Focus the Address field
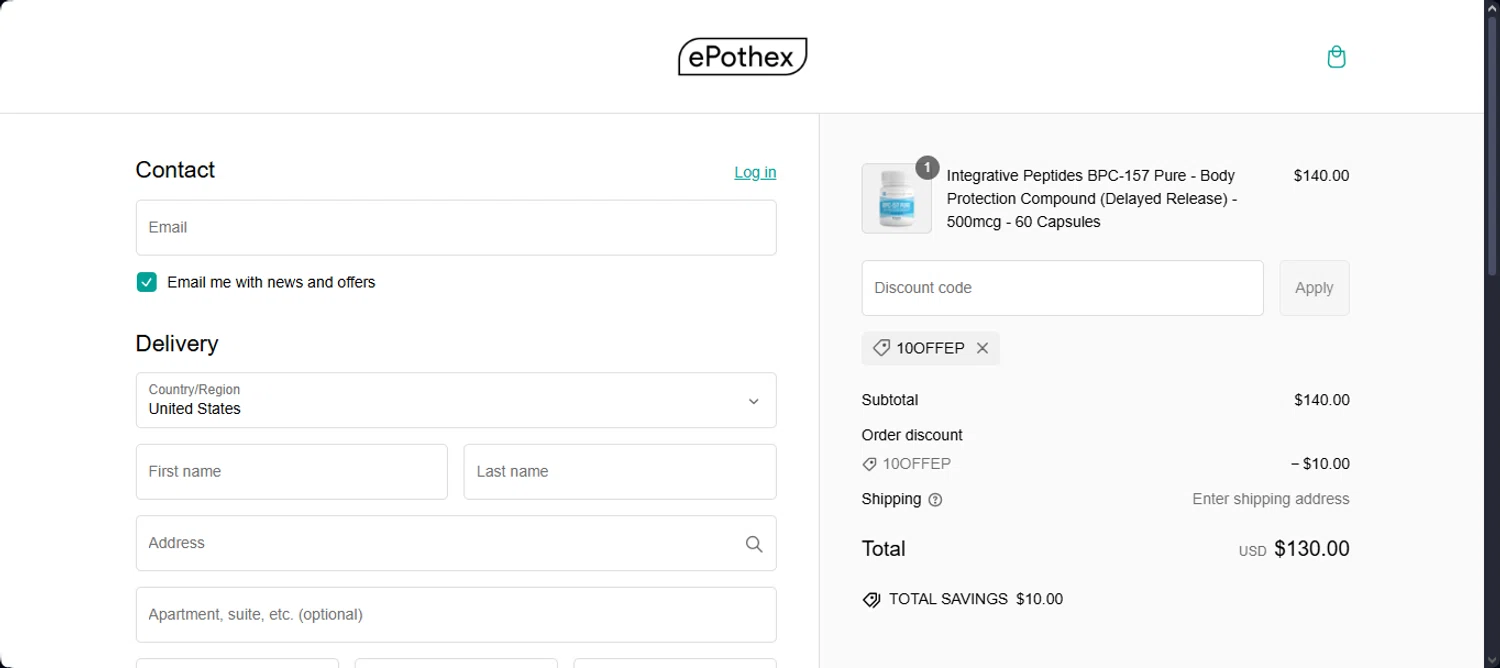 point(456,543)
